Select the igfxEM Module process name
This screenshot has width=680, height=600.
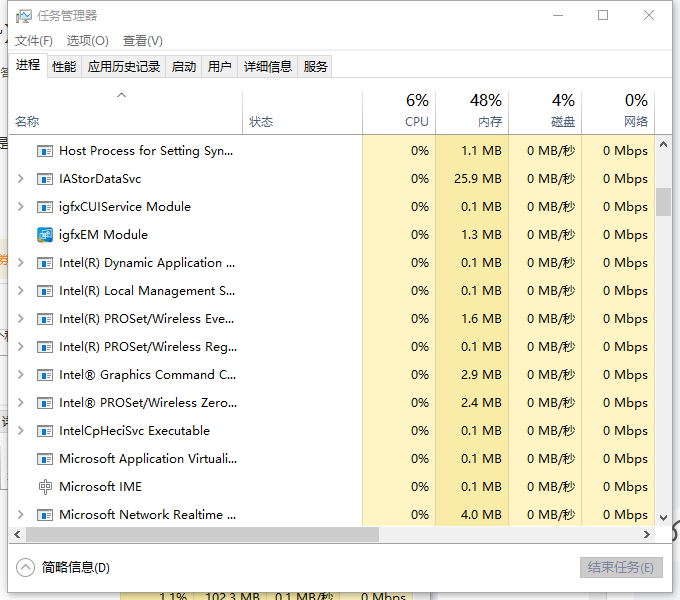104,235
